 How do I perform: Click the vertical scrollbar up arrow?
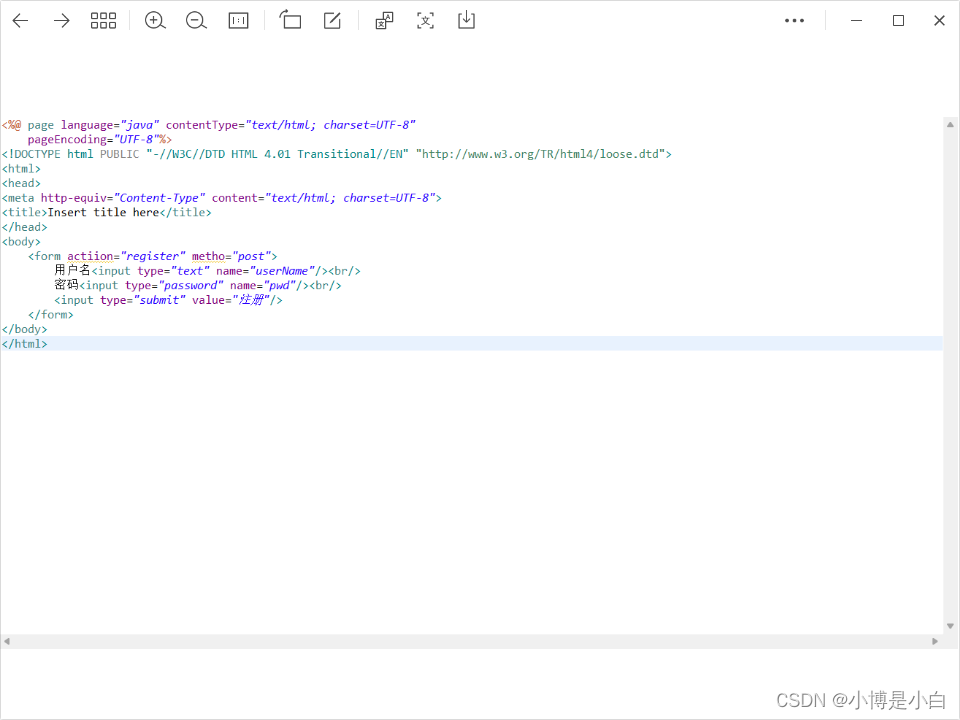[x=950, y=125]
